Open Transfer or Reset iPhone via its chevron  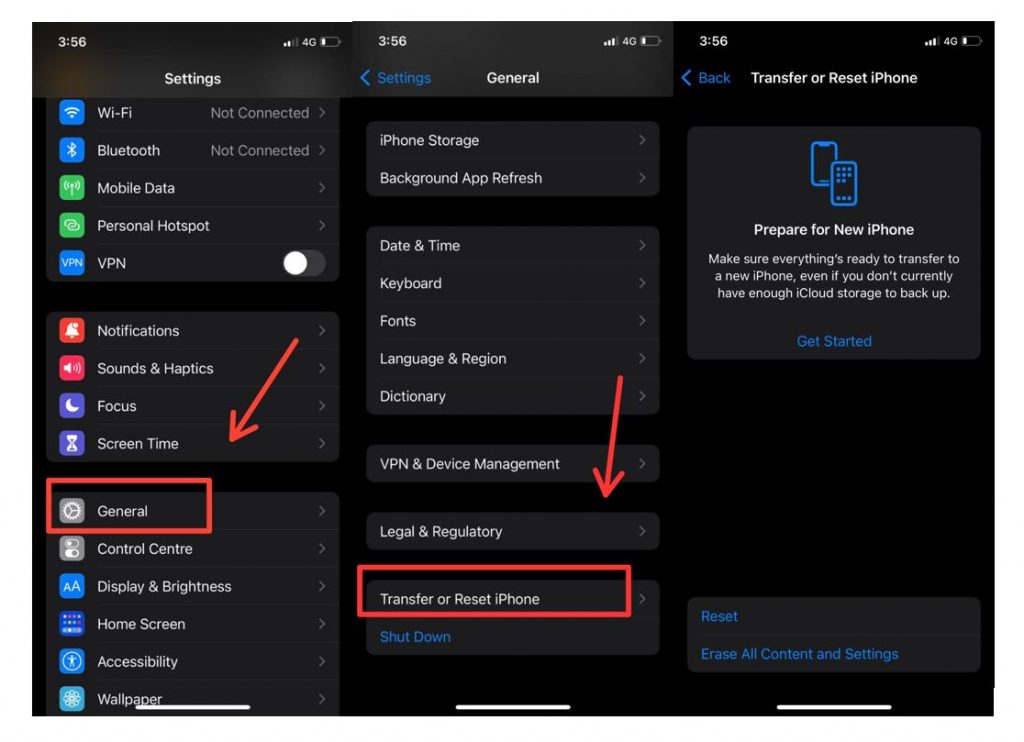(x=643, y=598)
